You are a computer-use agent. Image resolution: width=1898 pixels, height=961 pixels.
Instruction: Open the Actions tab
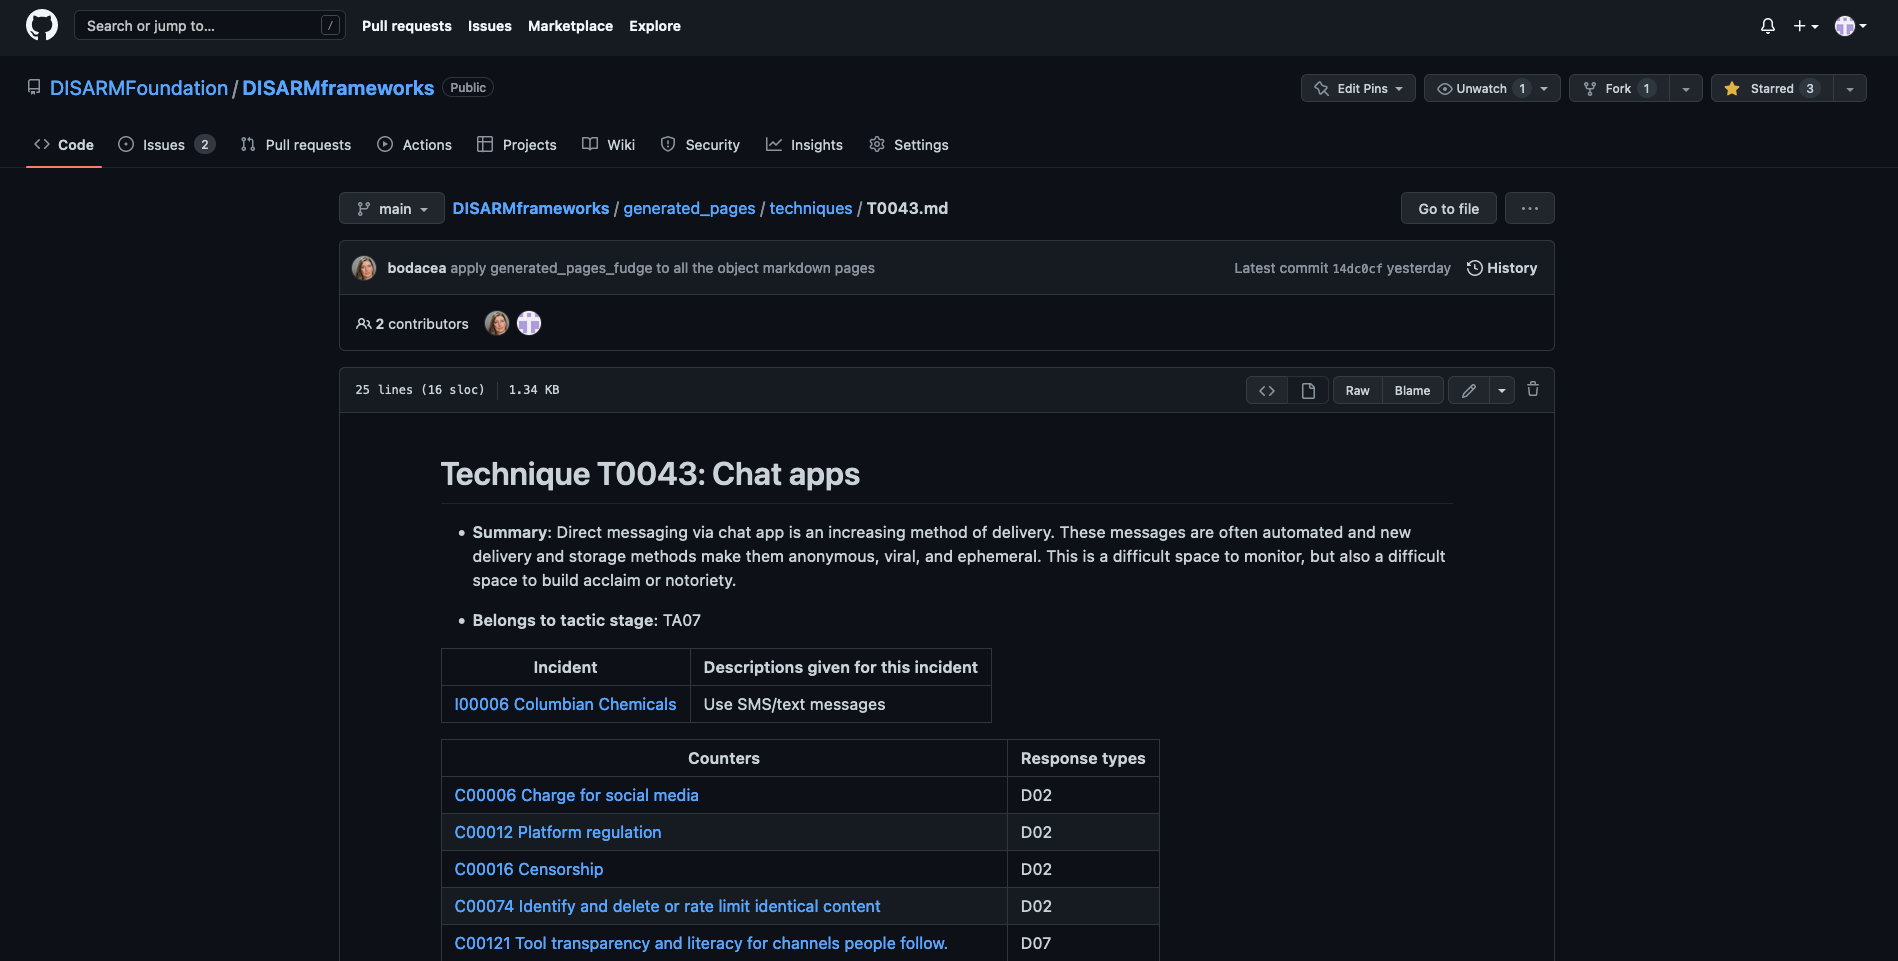click(414, 144)
